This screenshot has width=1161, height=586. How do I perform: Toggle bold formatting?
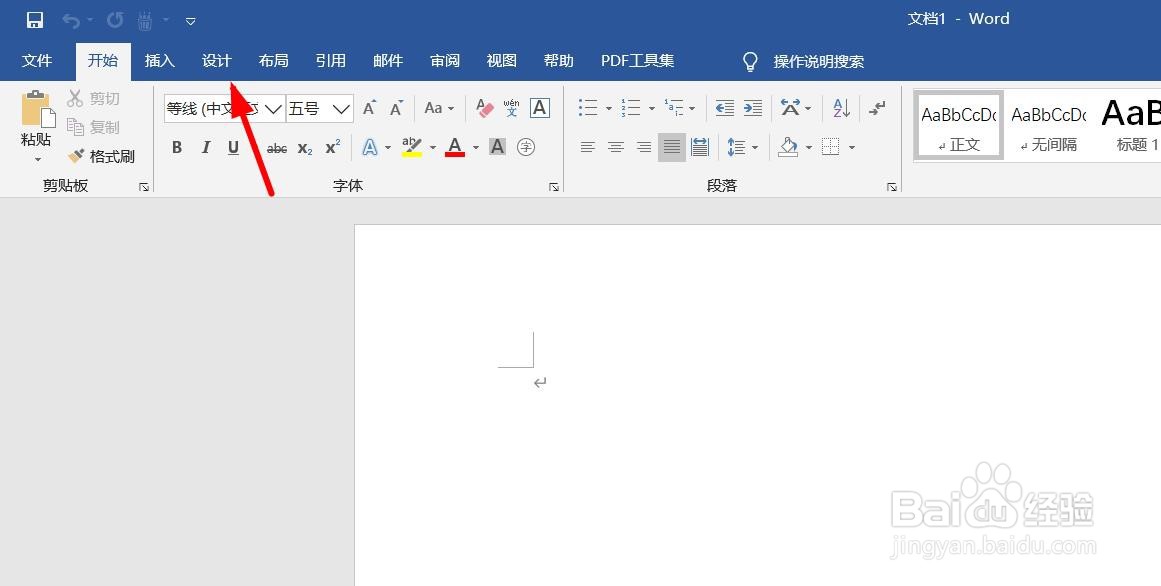coord(177,147)
